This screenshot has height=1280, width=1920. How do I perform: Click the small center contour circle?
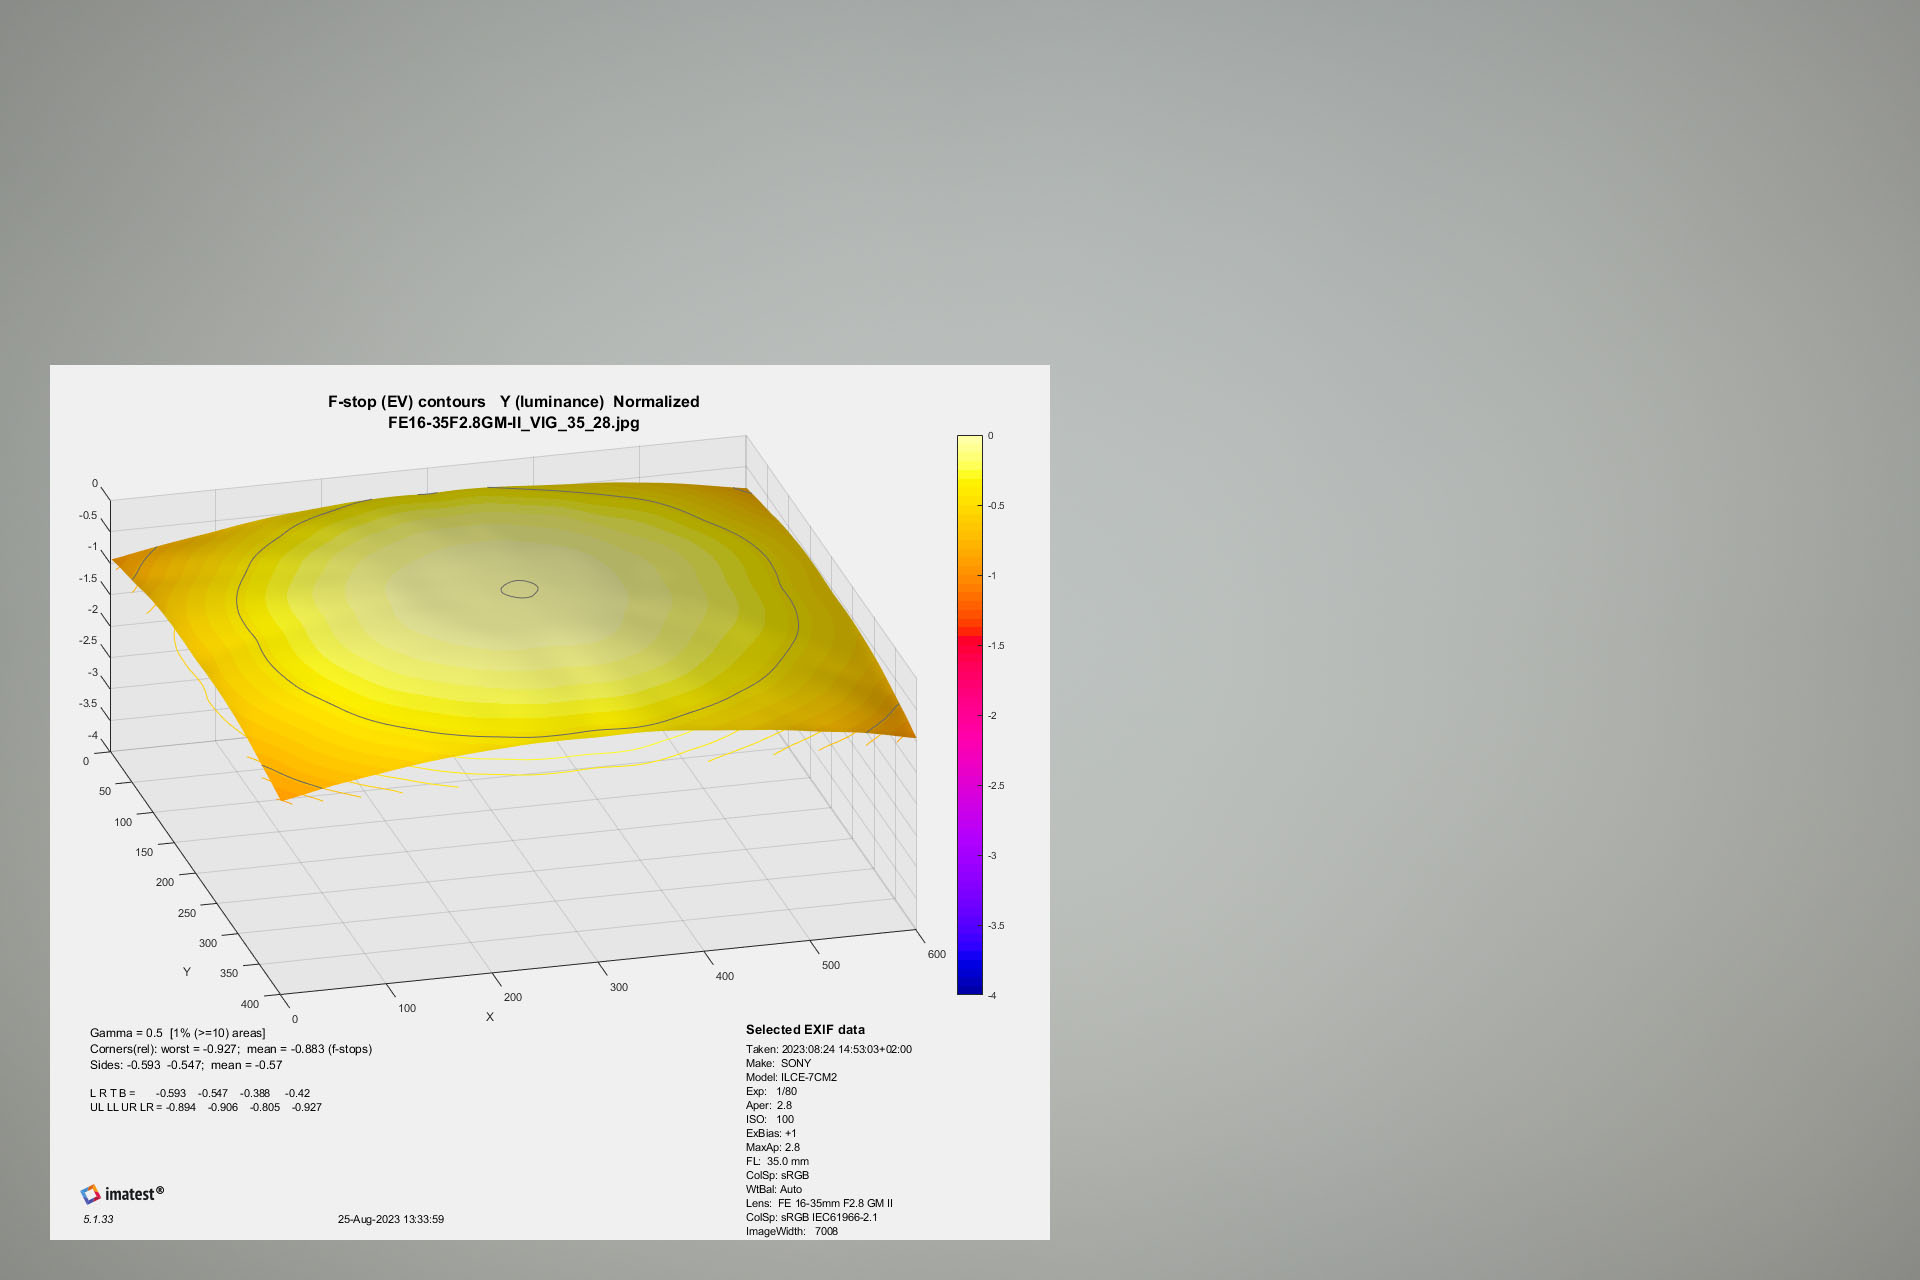pos(519,589)
